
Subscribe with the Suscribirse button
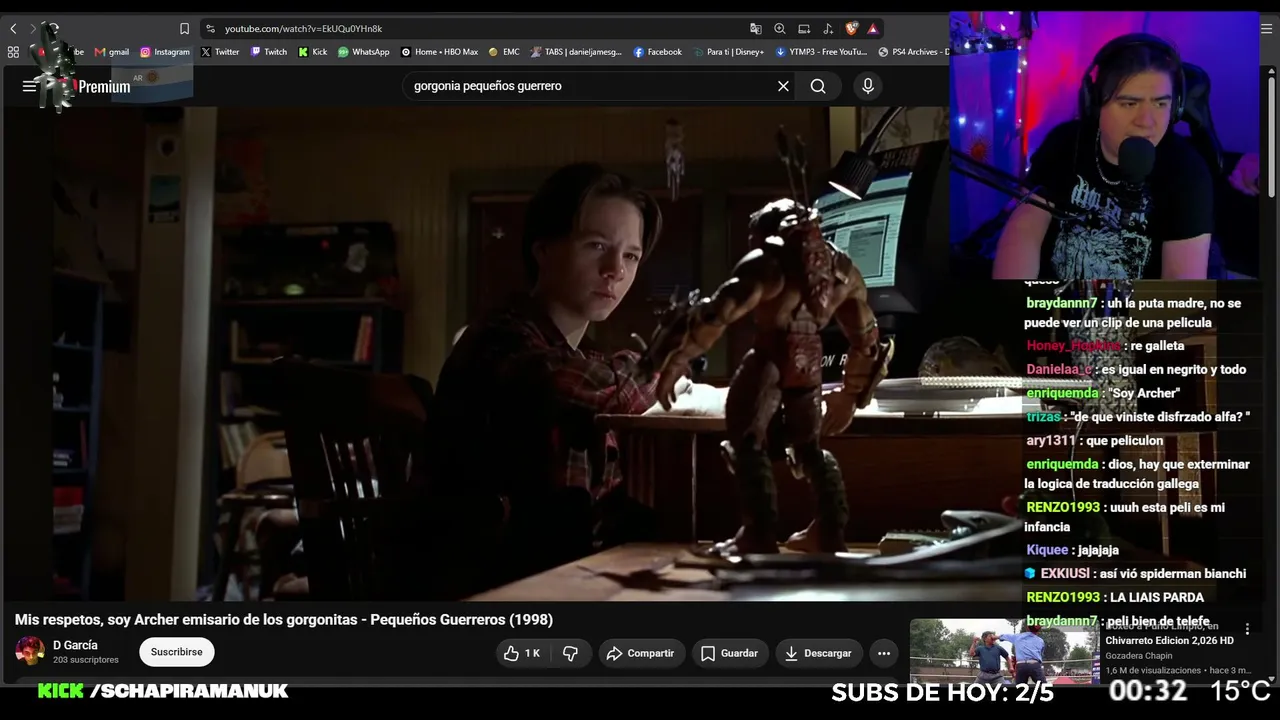(x=177, y=652)
